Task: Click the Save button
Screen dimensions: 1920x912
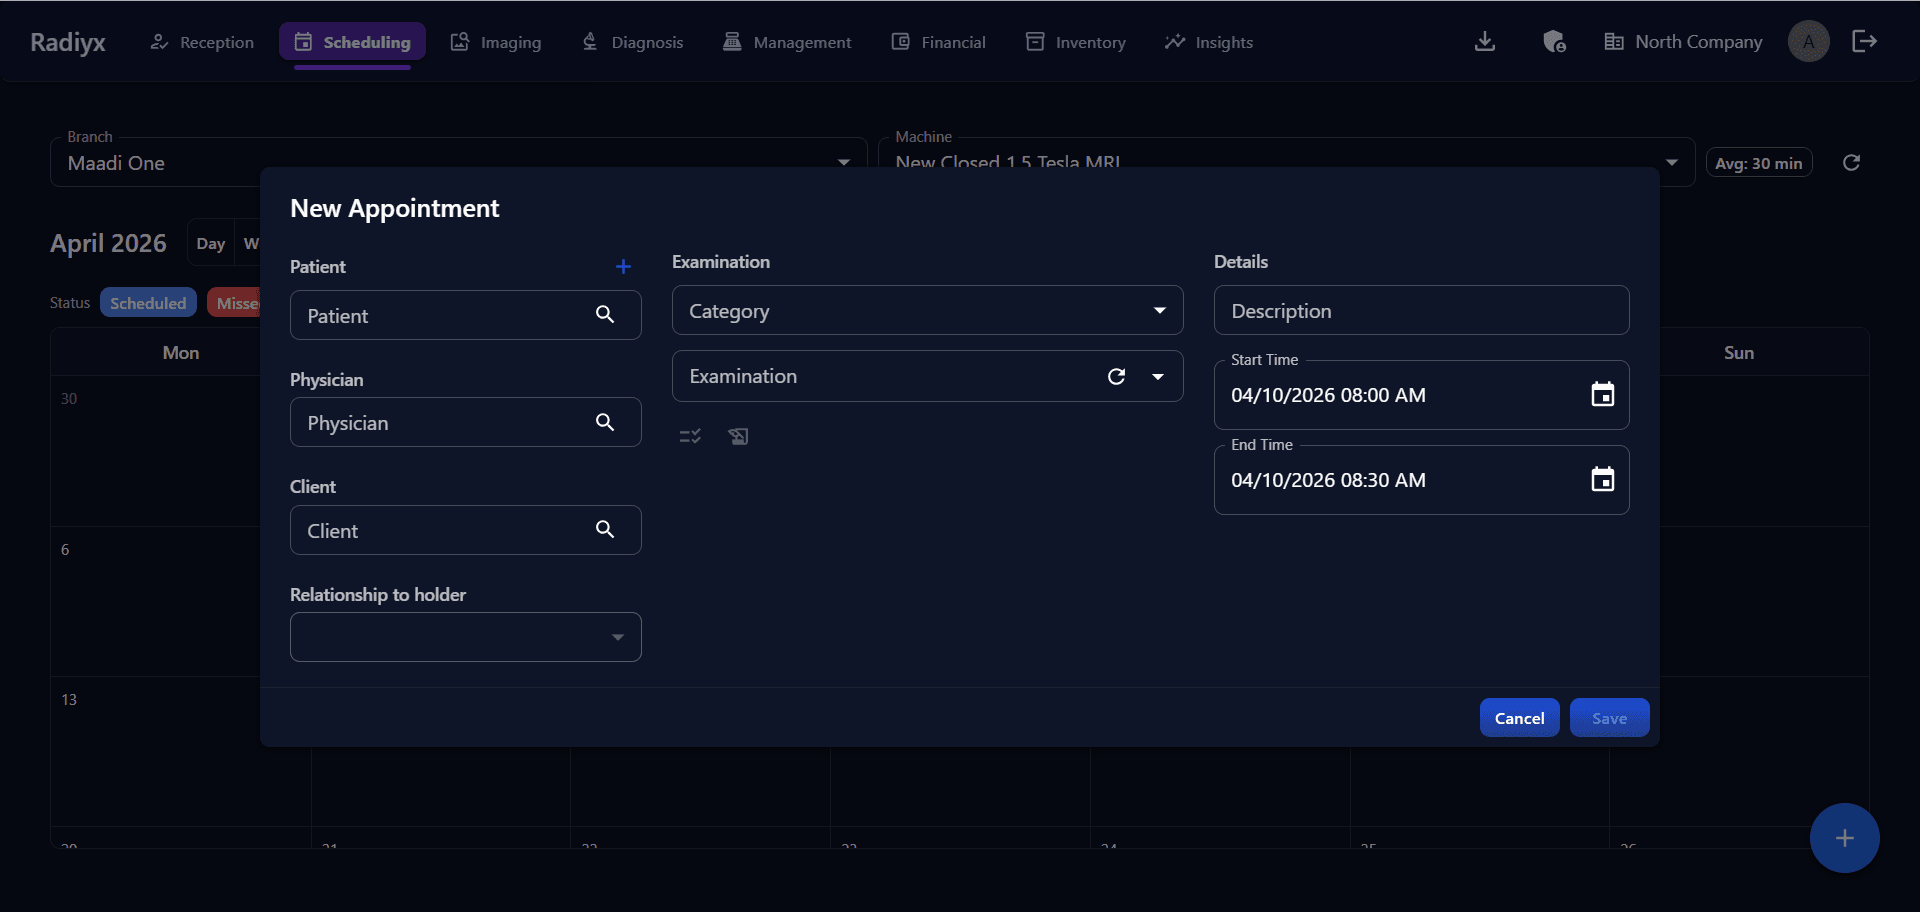Action: [1609, 718]
